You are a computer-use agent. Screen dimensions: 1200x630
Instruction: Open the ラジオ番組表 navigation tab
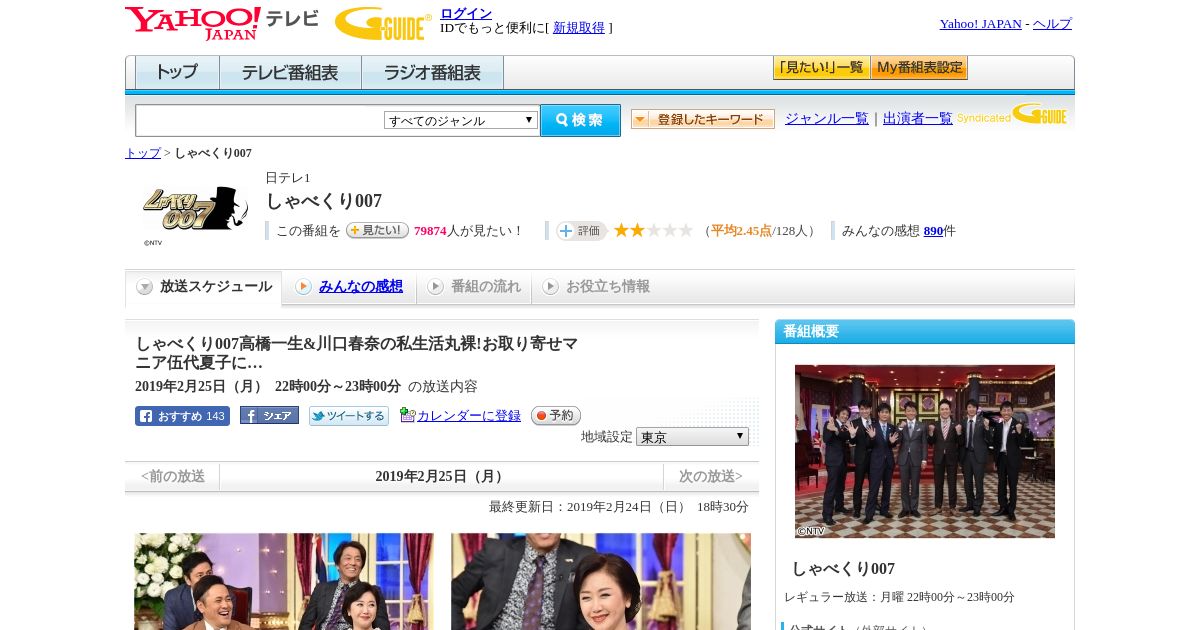pos(432,73)
